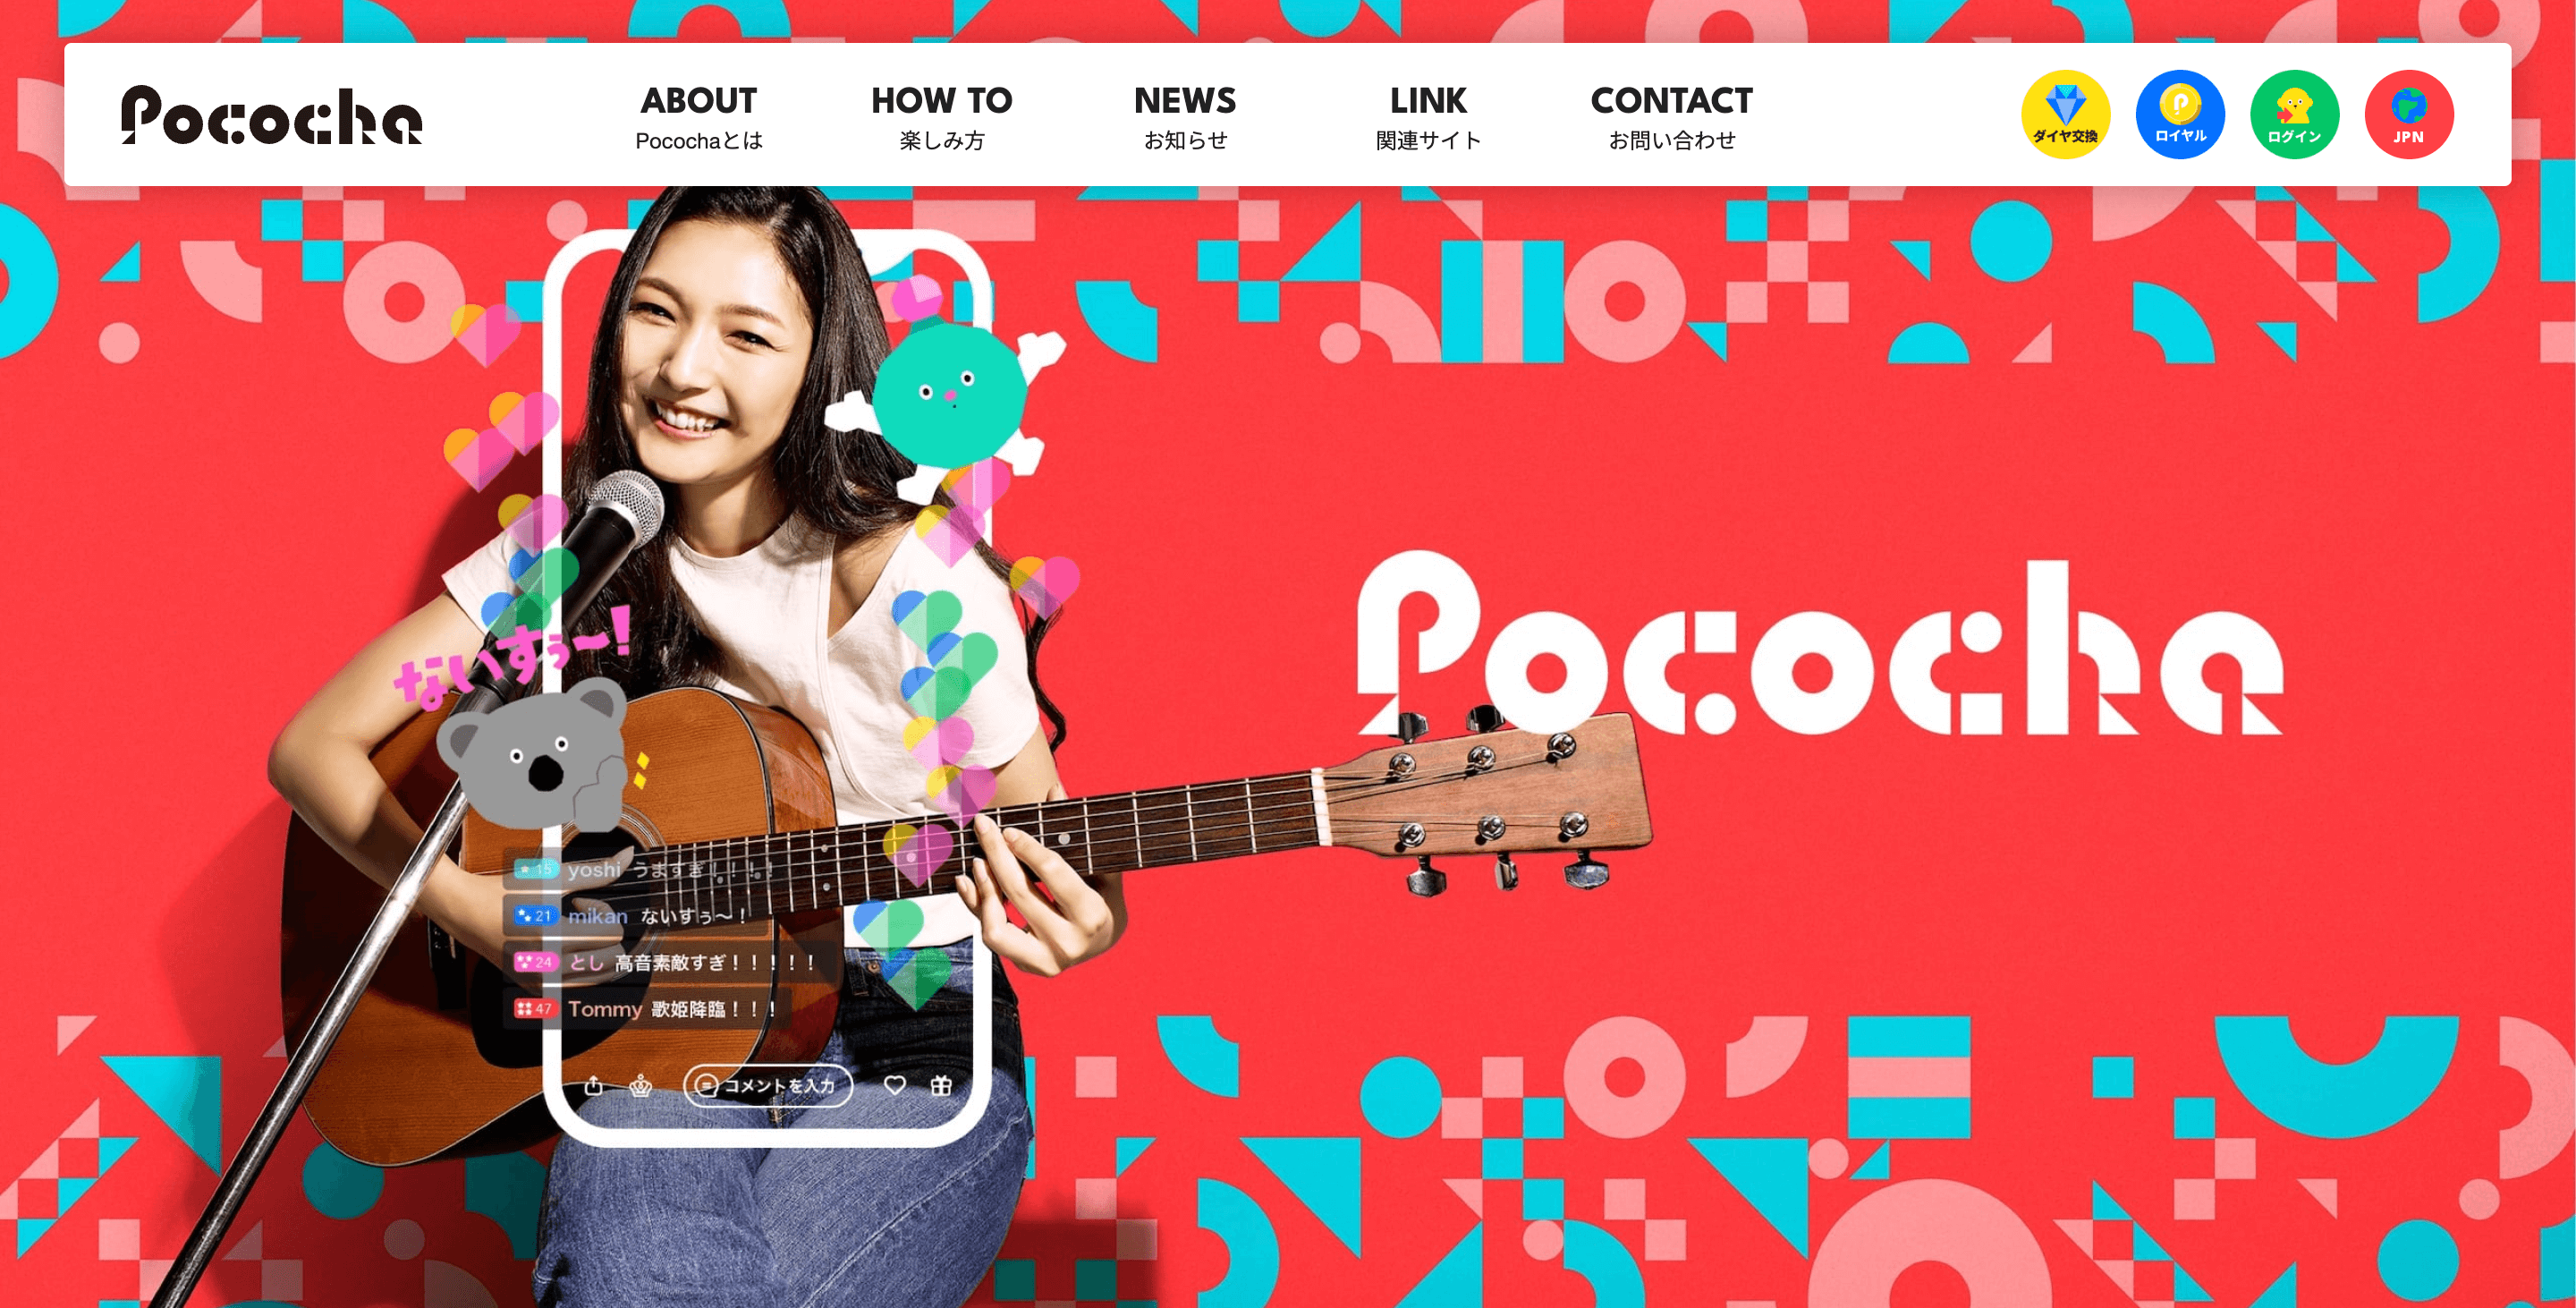Tap the heart icon in phone mockup
The height and width of the screenshot is (1308, 2576).
(895, 1085)
